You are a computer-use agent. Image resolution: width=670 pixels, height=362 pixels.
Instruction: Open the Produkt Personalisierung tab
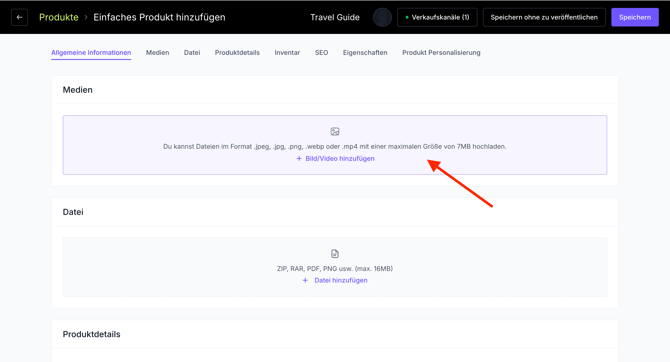(441, 53)
